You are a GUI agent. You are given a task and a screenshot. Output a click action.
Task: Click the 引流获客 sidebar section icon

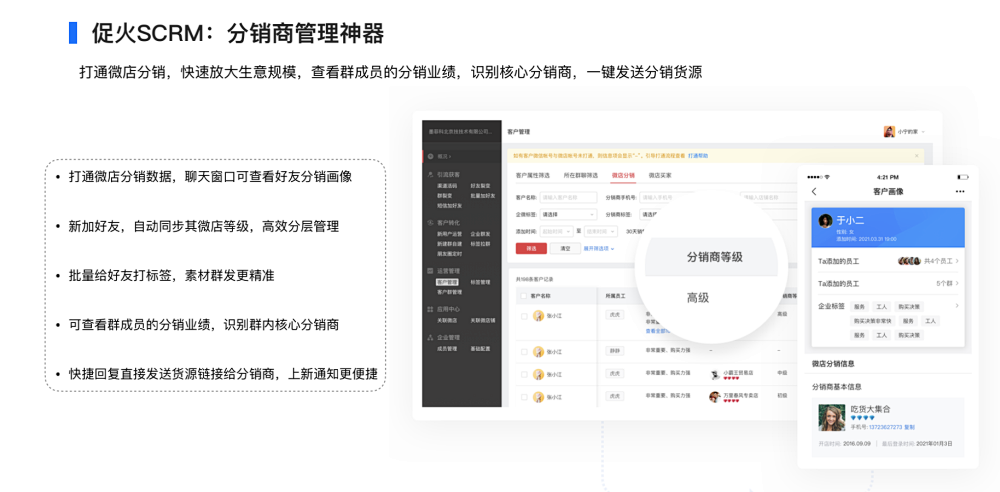pyautogui.click(x=430, y=174)
